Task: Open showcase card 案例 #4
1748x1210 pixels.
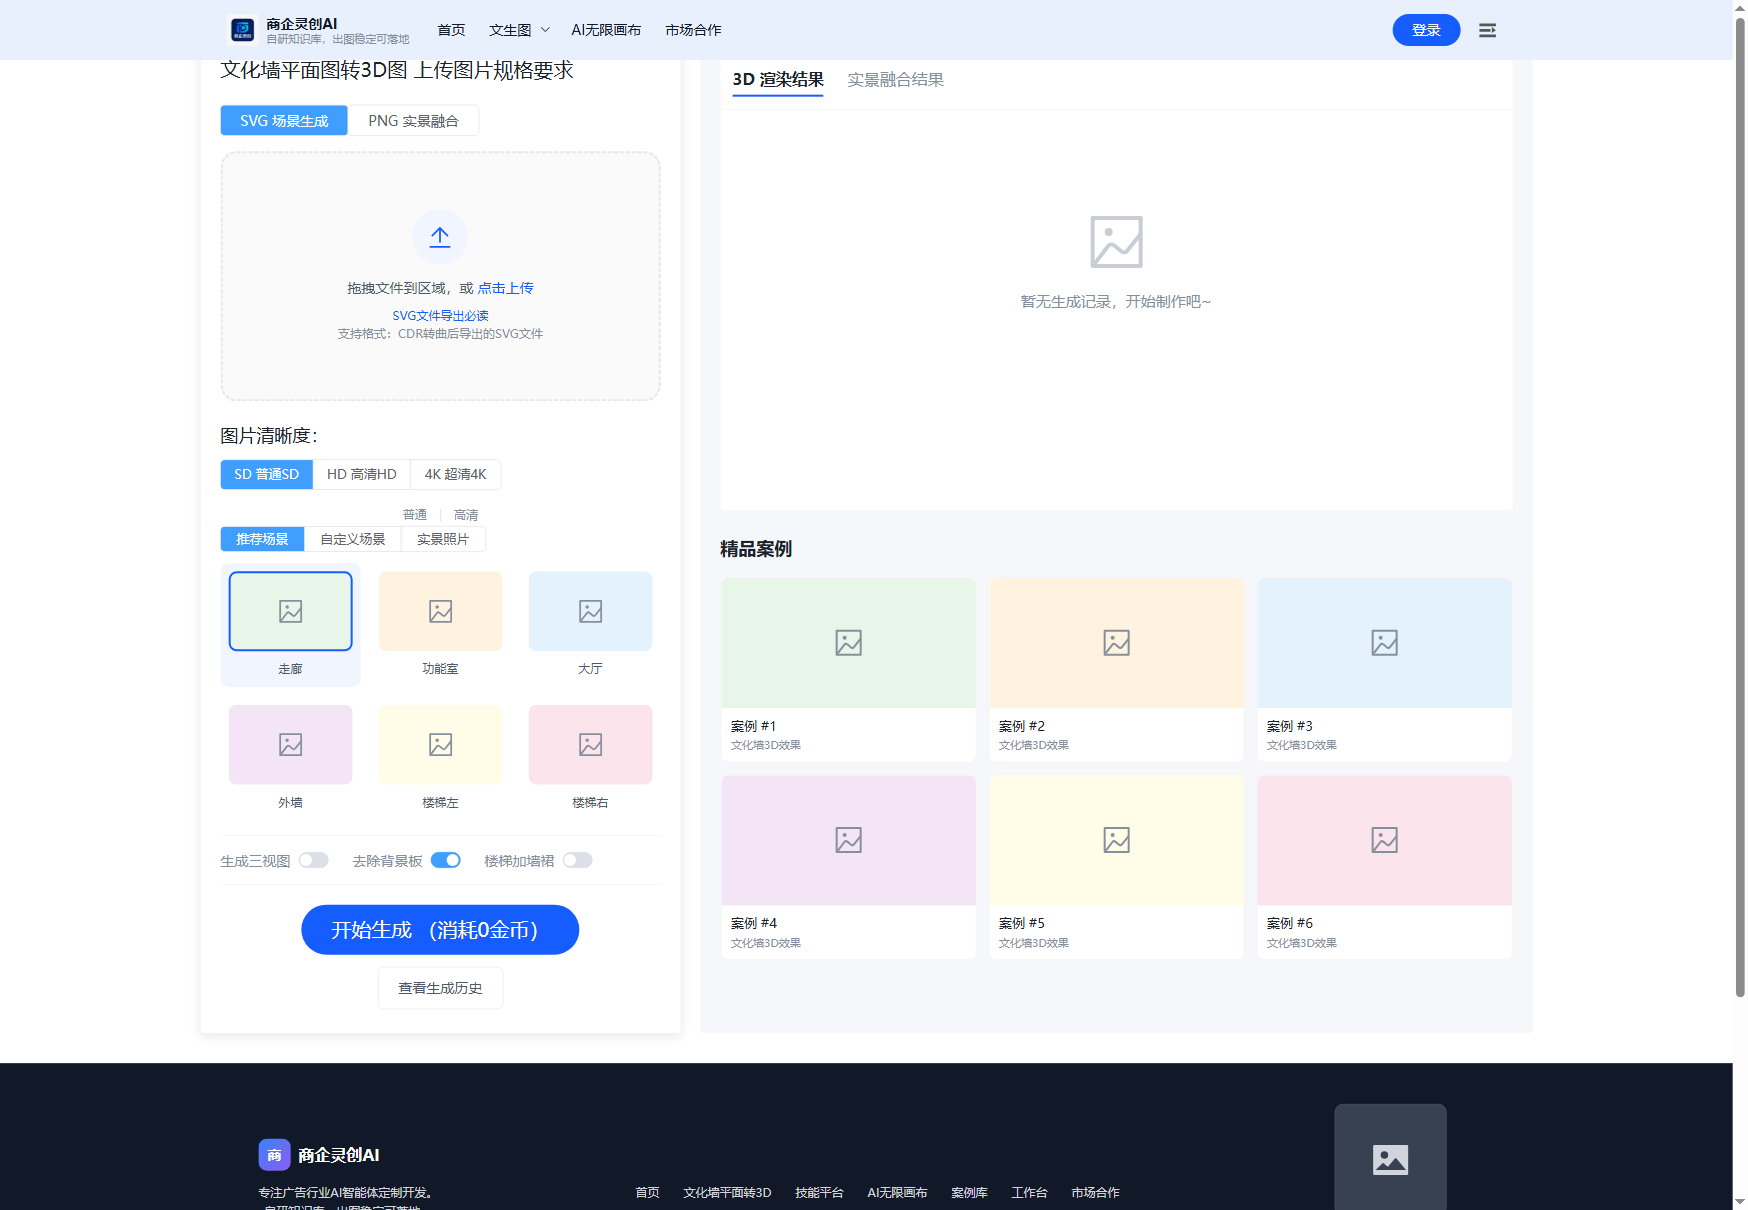Action: pyautogui.click(x=848, y=867)
